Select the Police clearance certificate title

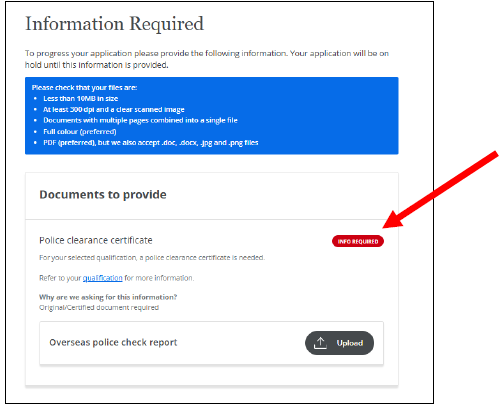coord(96,240)
